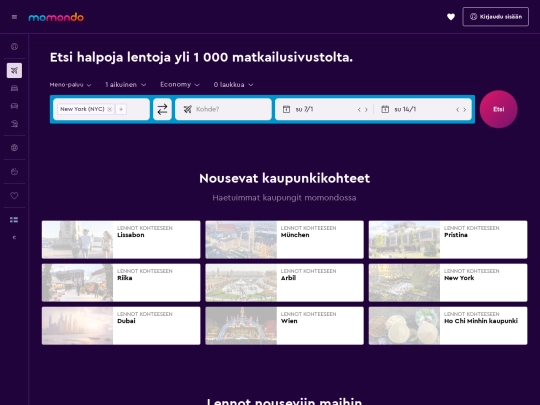Change country via Finnish flag icon
This screenshot has height=405, width=540.
(x=14, y=220)
